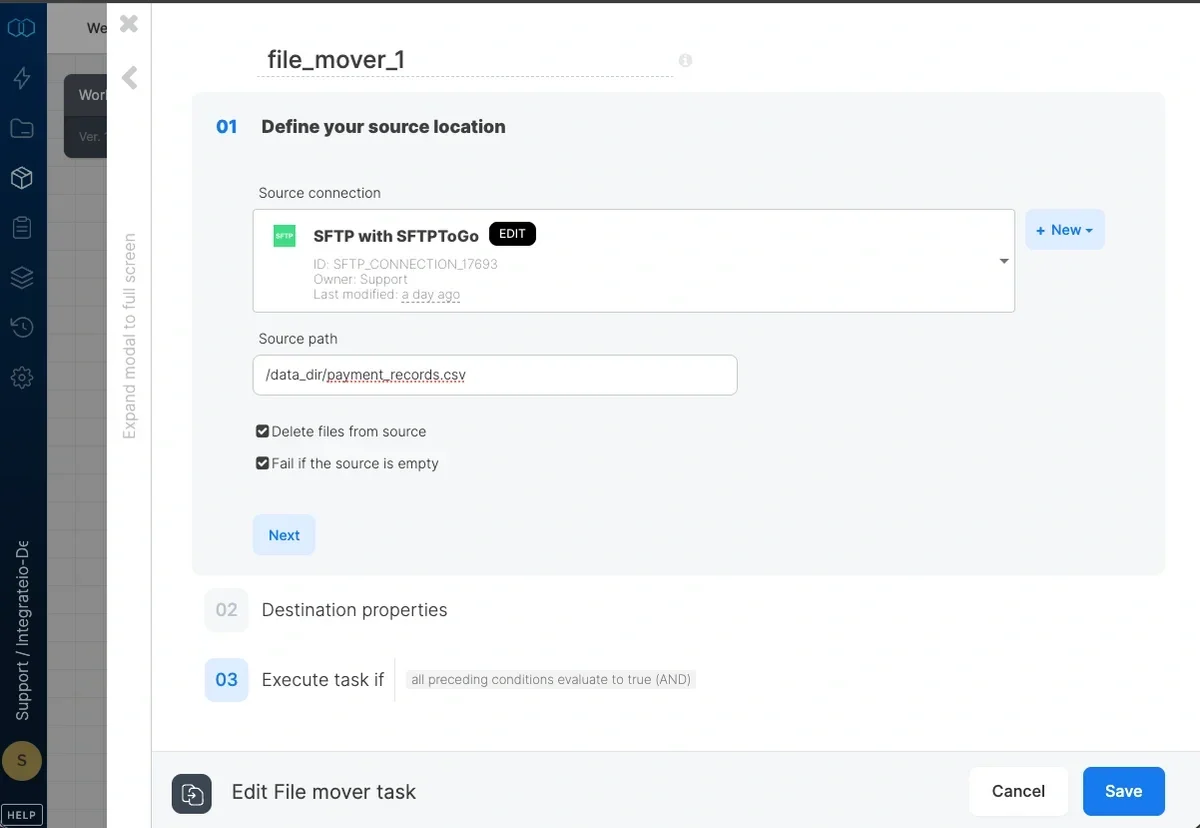
Task: Open the Execute task if condition dropdown
Action: pyautogui.click(x=549, y=678)
